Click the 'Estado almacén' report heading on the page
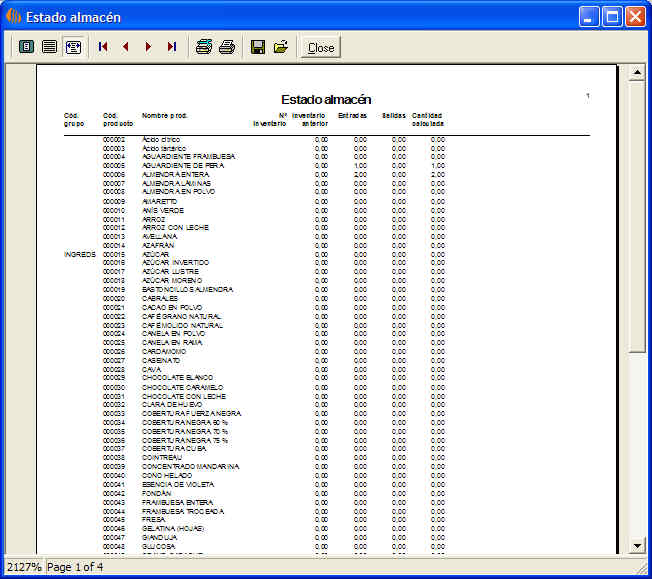The height and width of the screenshot is (579, 652). 326,99
